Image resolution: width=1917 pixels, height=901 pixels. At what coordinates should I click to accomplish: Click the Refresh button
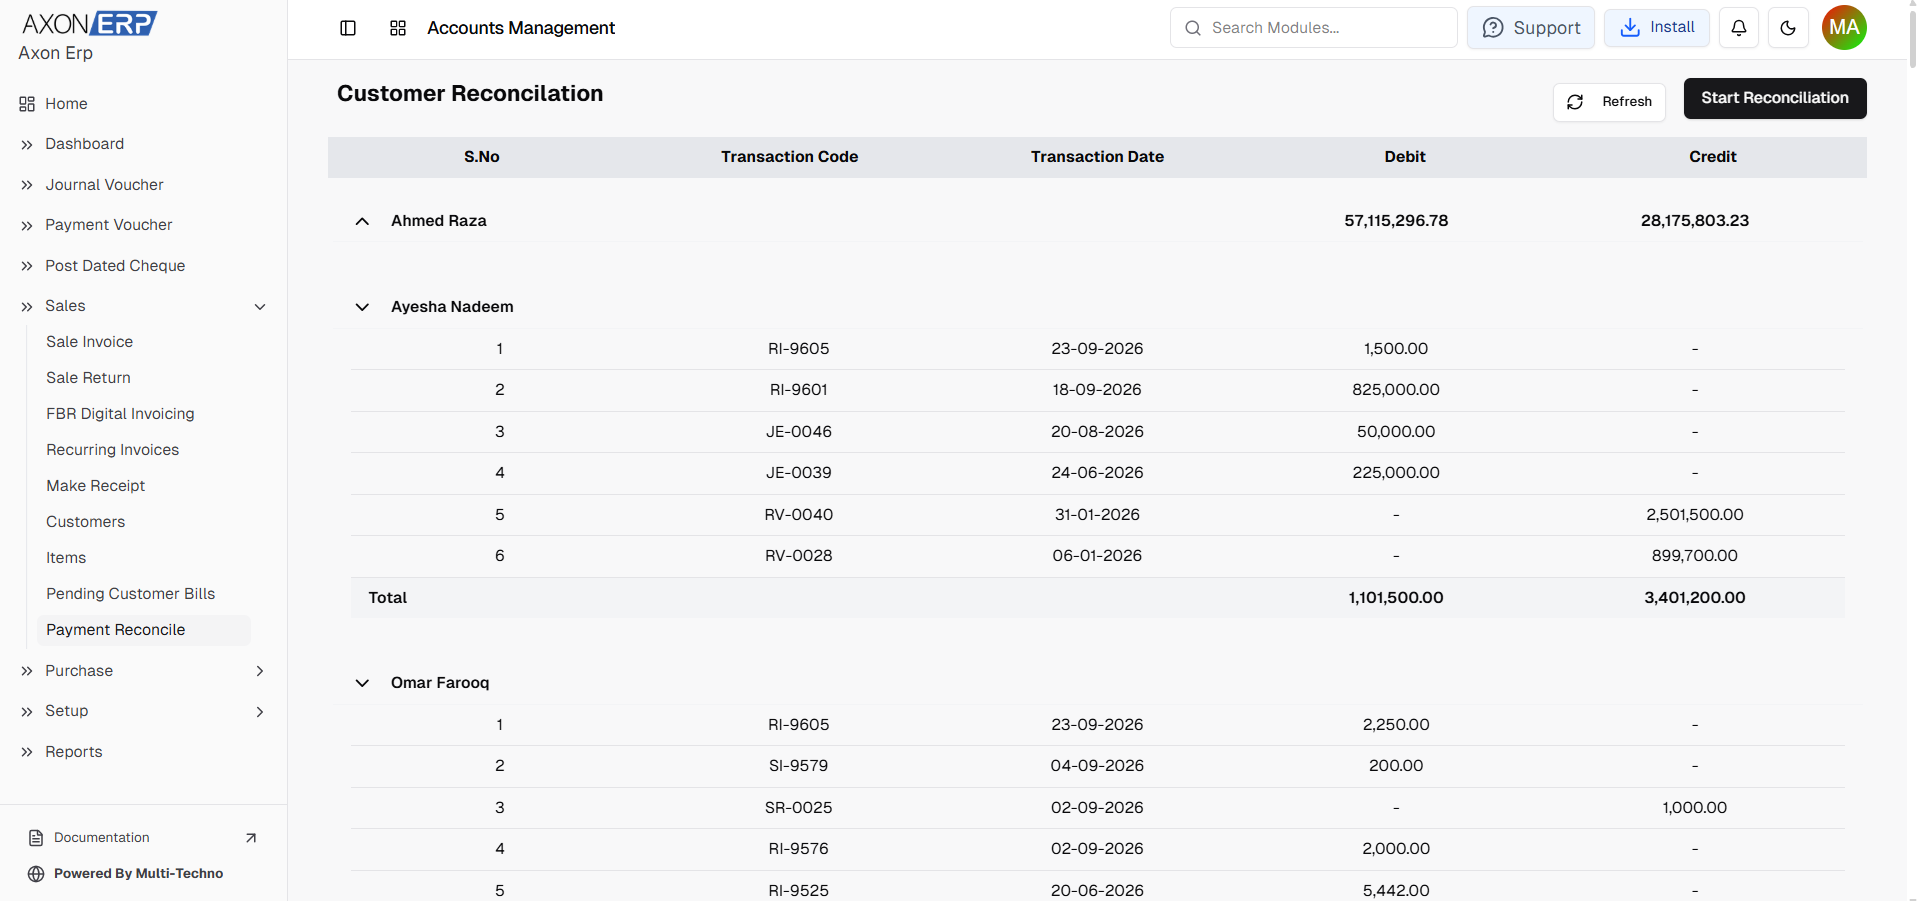(x=1609, y=102)
